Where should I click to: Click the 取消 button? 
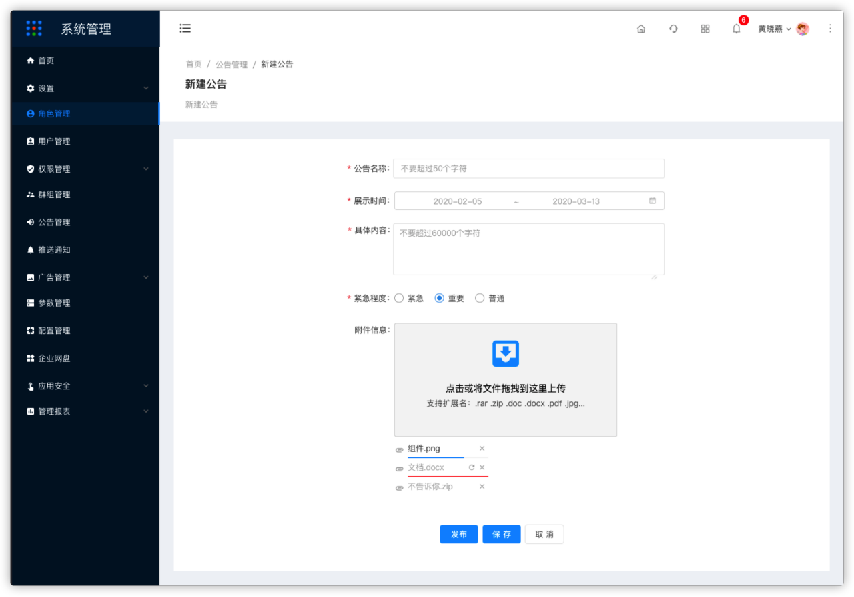[544, 534]
